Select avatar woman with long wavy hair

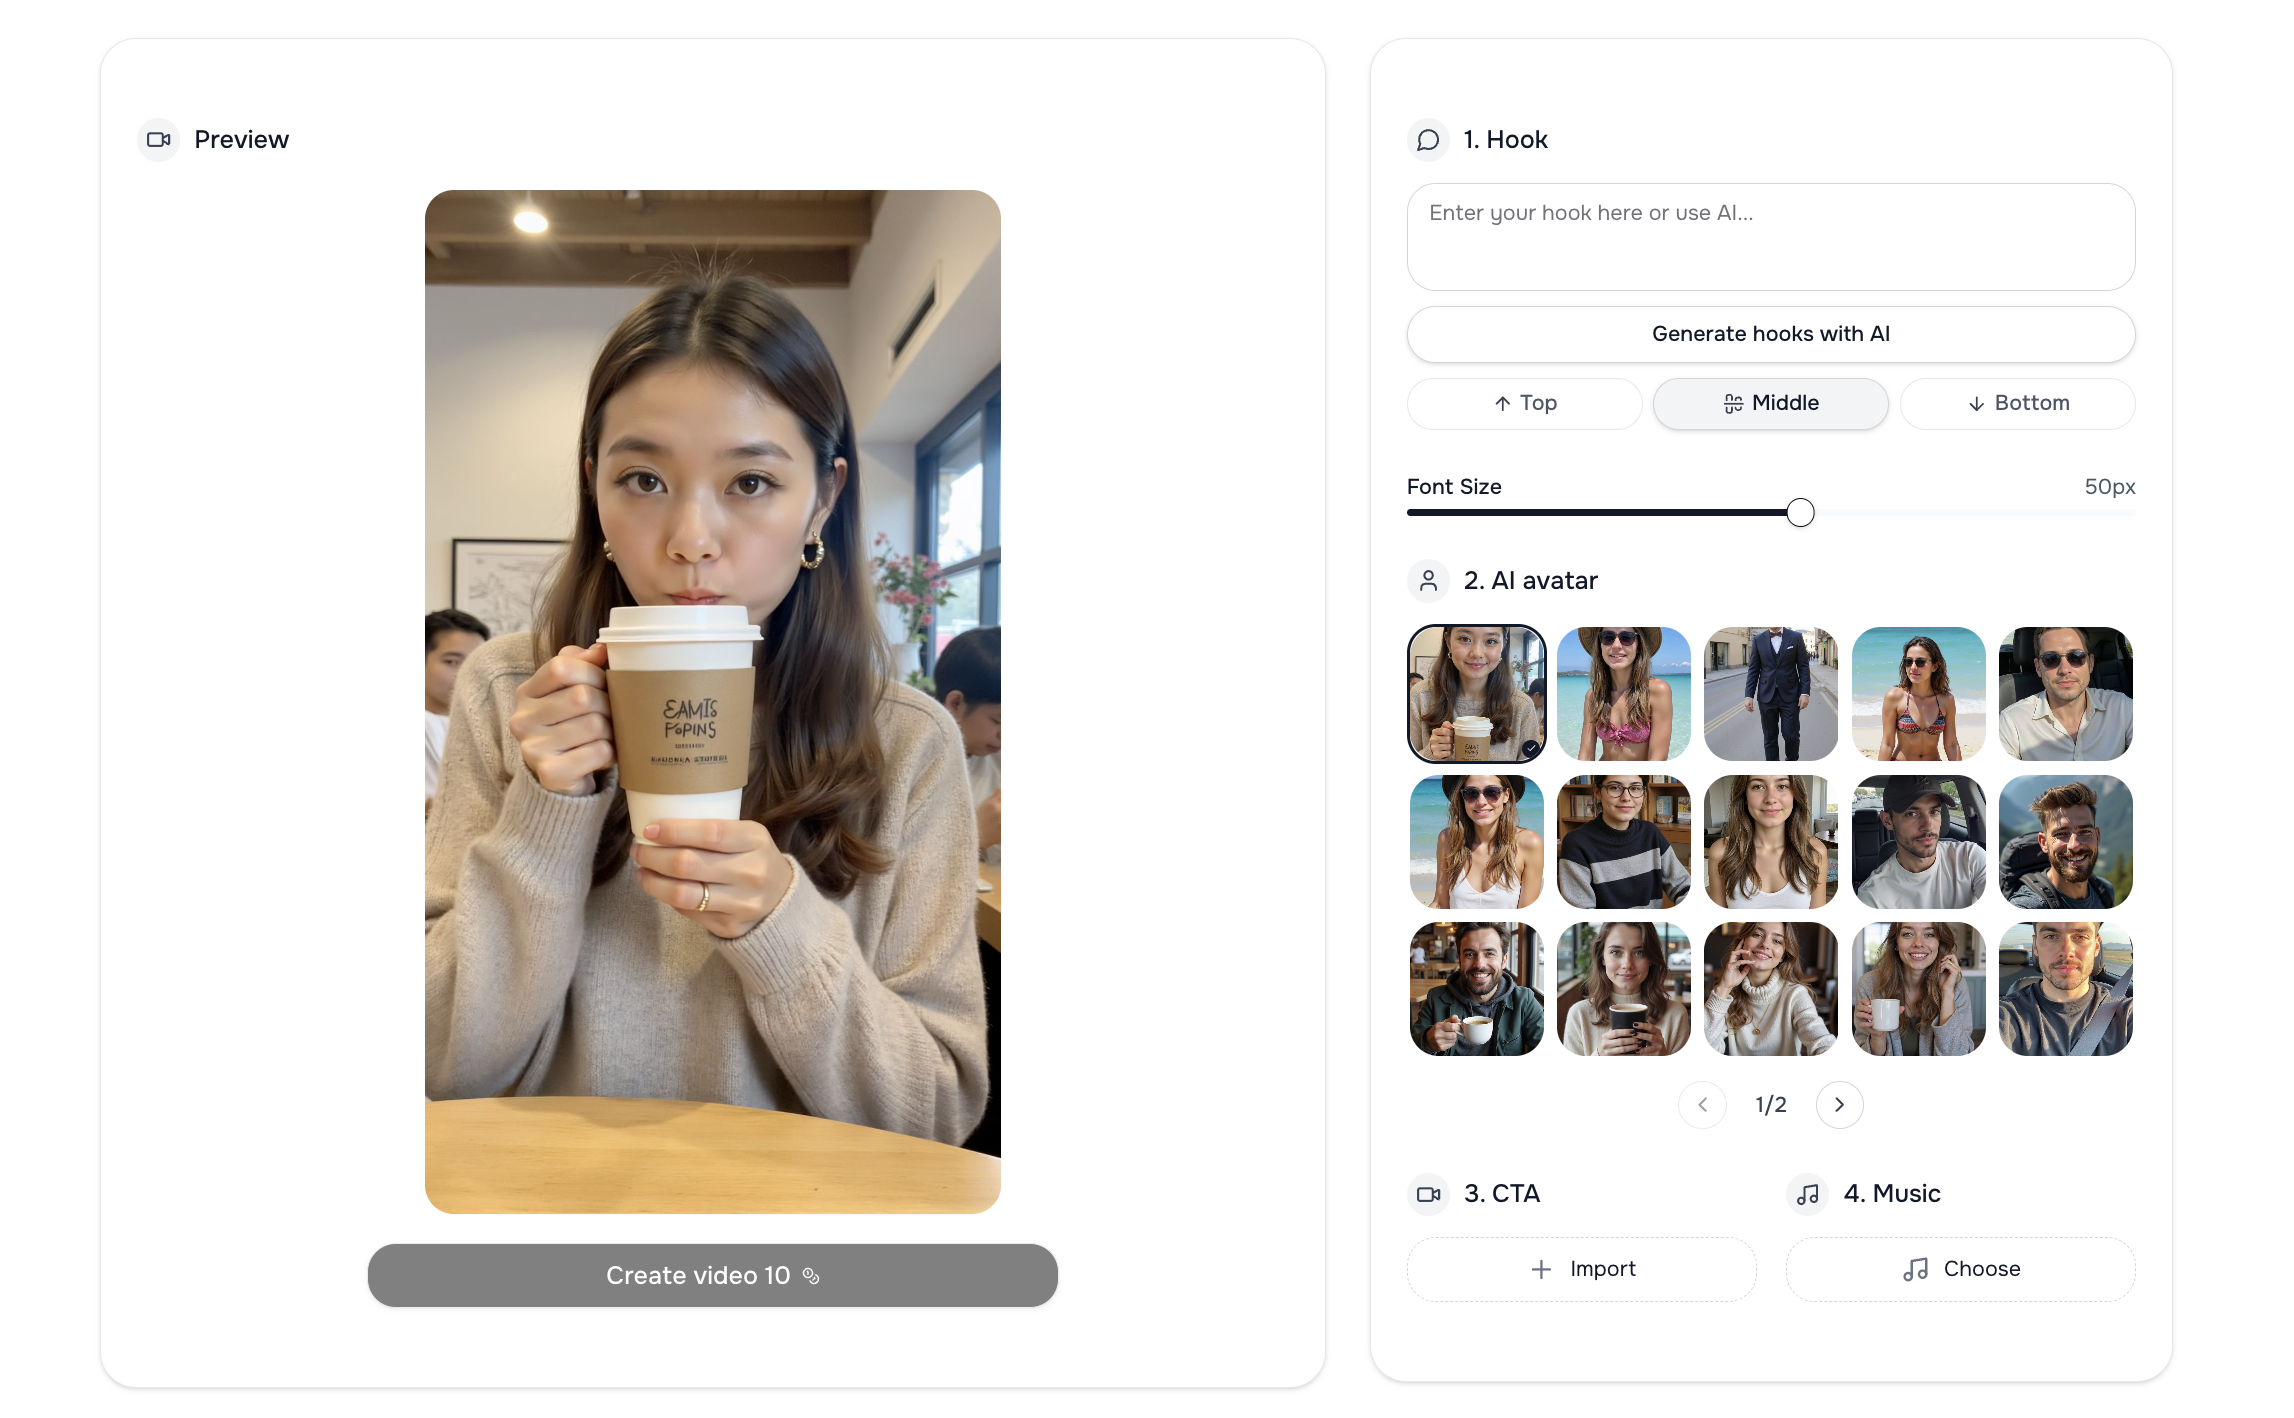pyautogui.click(x=1770, y=842)
